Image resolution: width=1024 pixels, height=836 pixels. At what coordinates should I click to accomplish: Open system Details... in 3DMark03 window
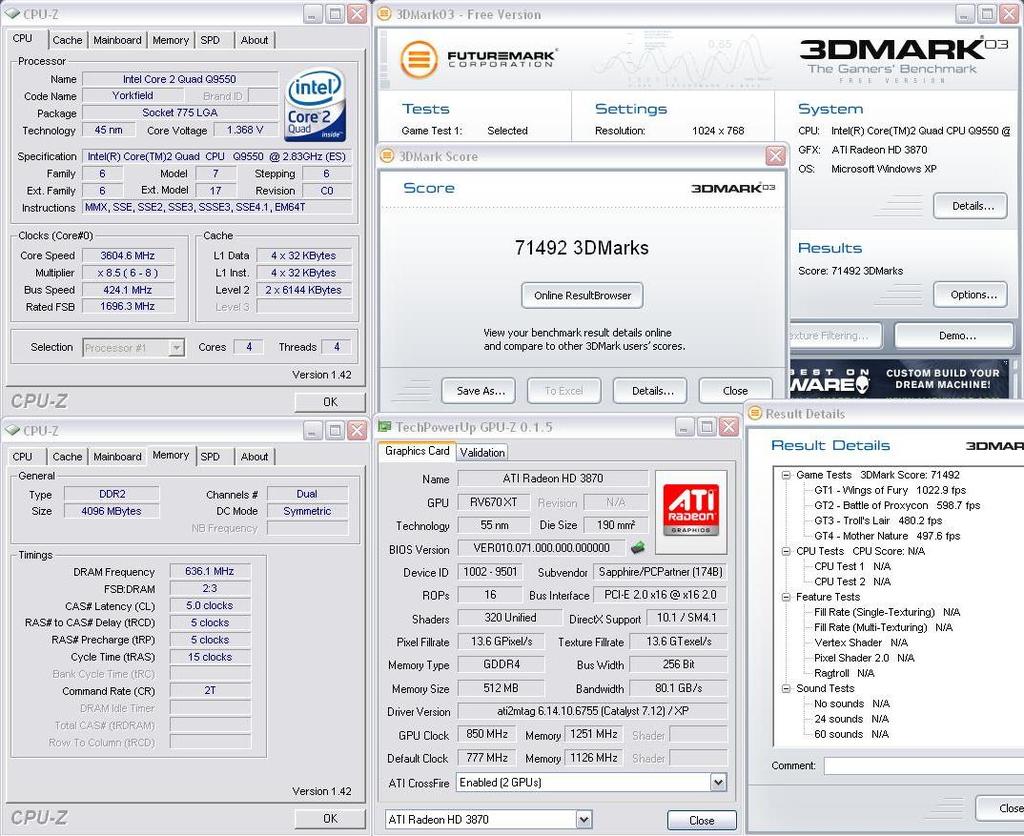(x=971, y=206)
